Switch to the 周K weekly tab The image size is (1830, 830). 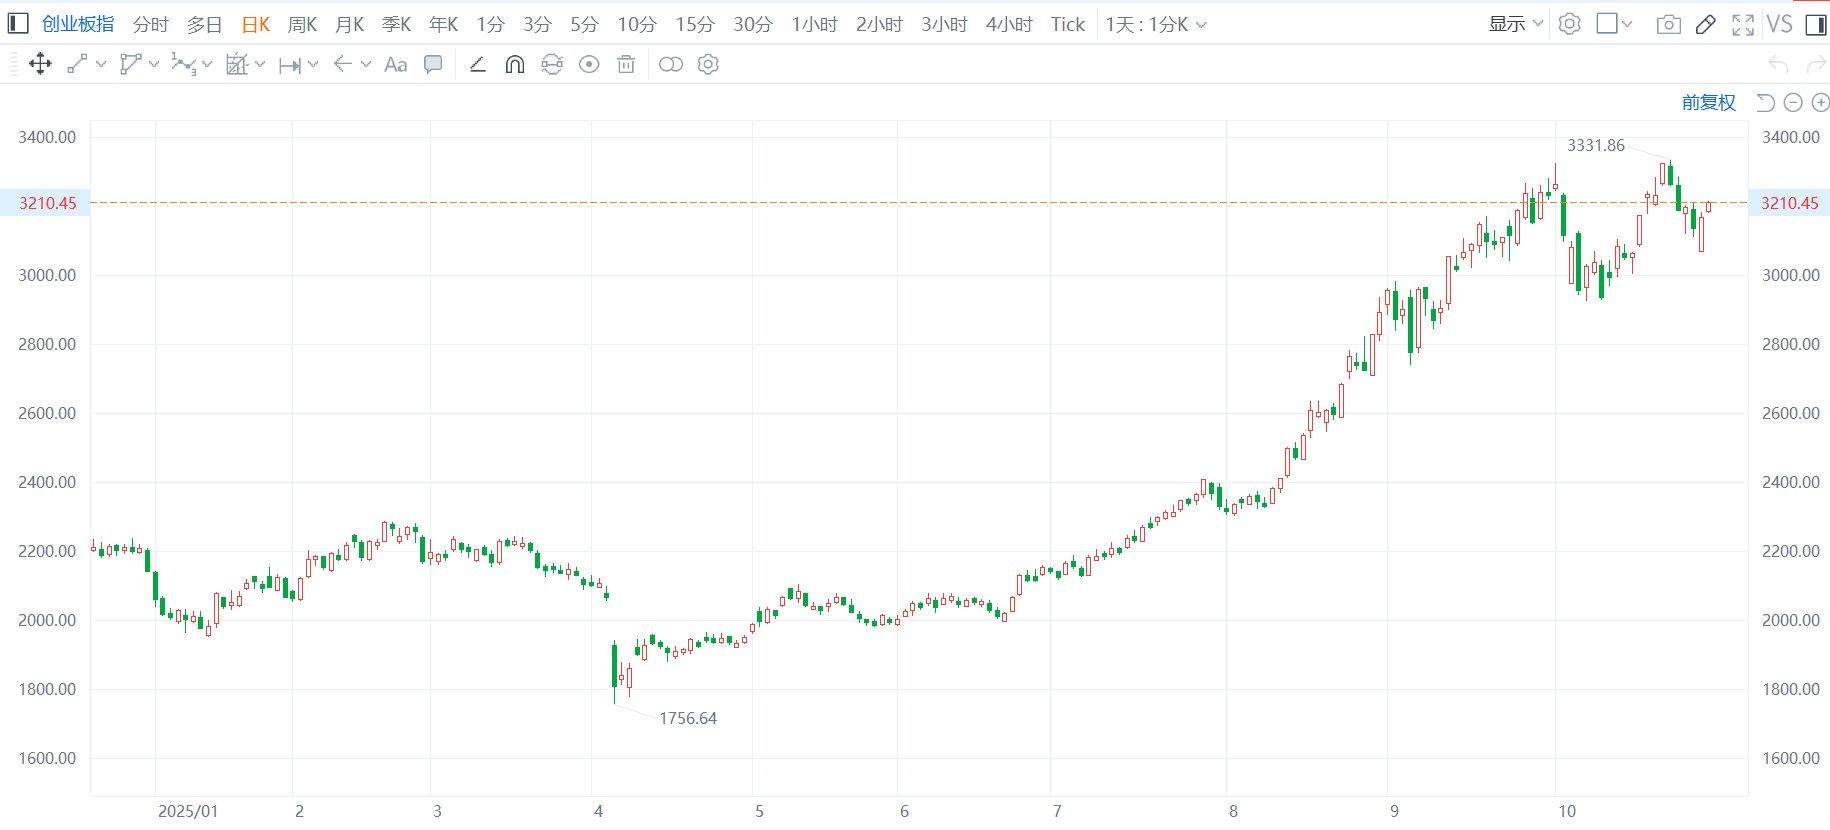pos(302,25)
